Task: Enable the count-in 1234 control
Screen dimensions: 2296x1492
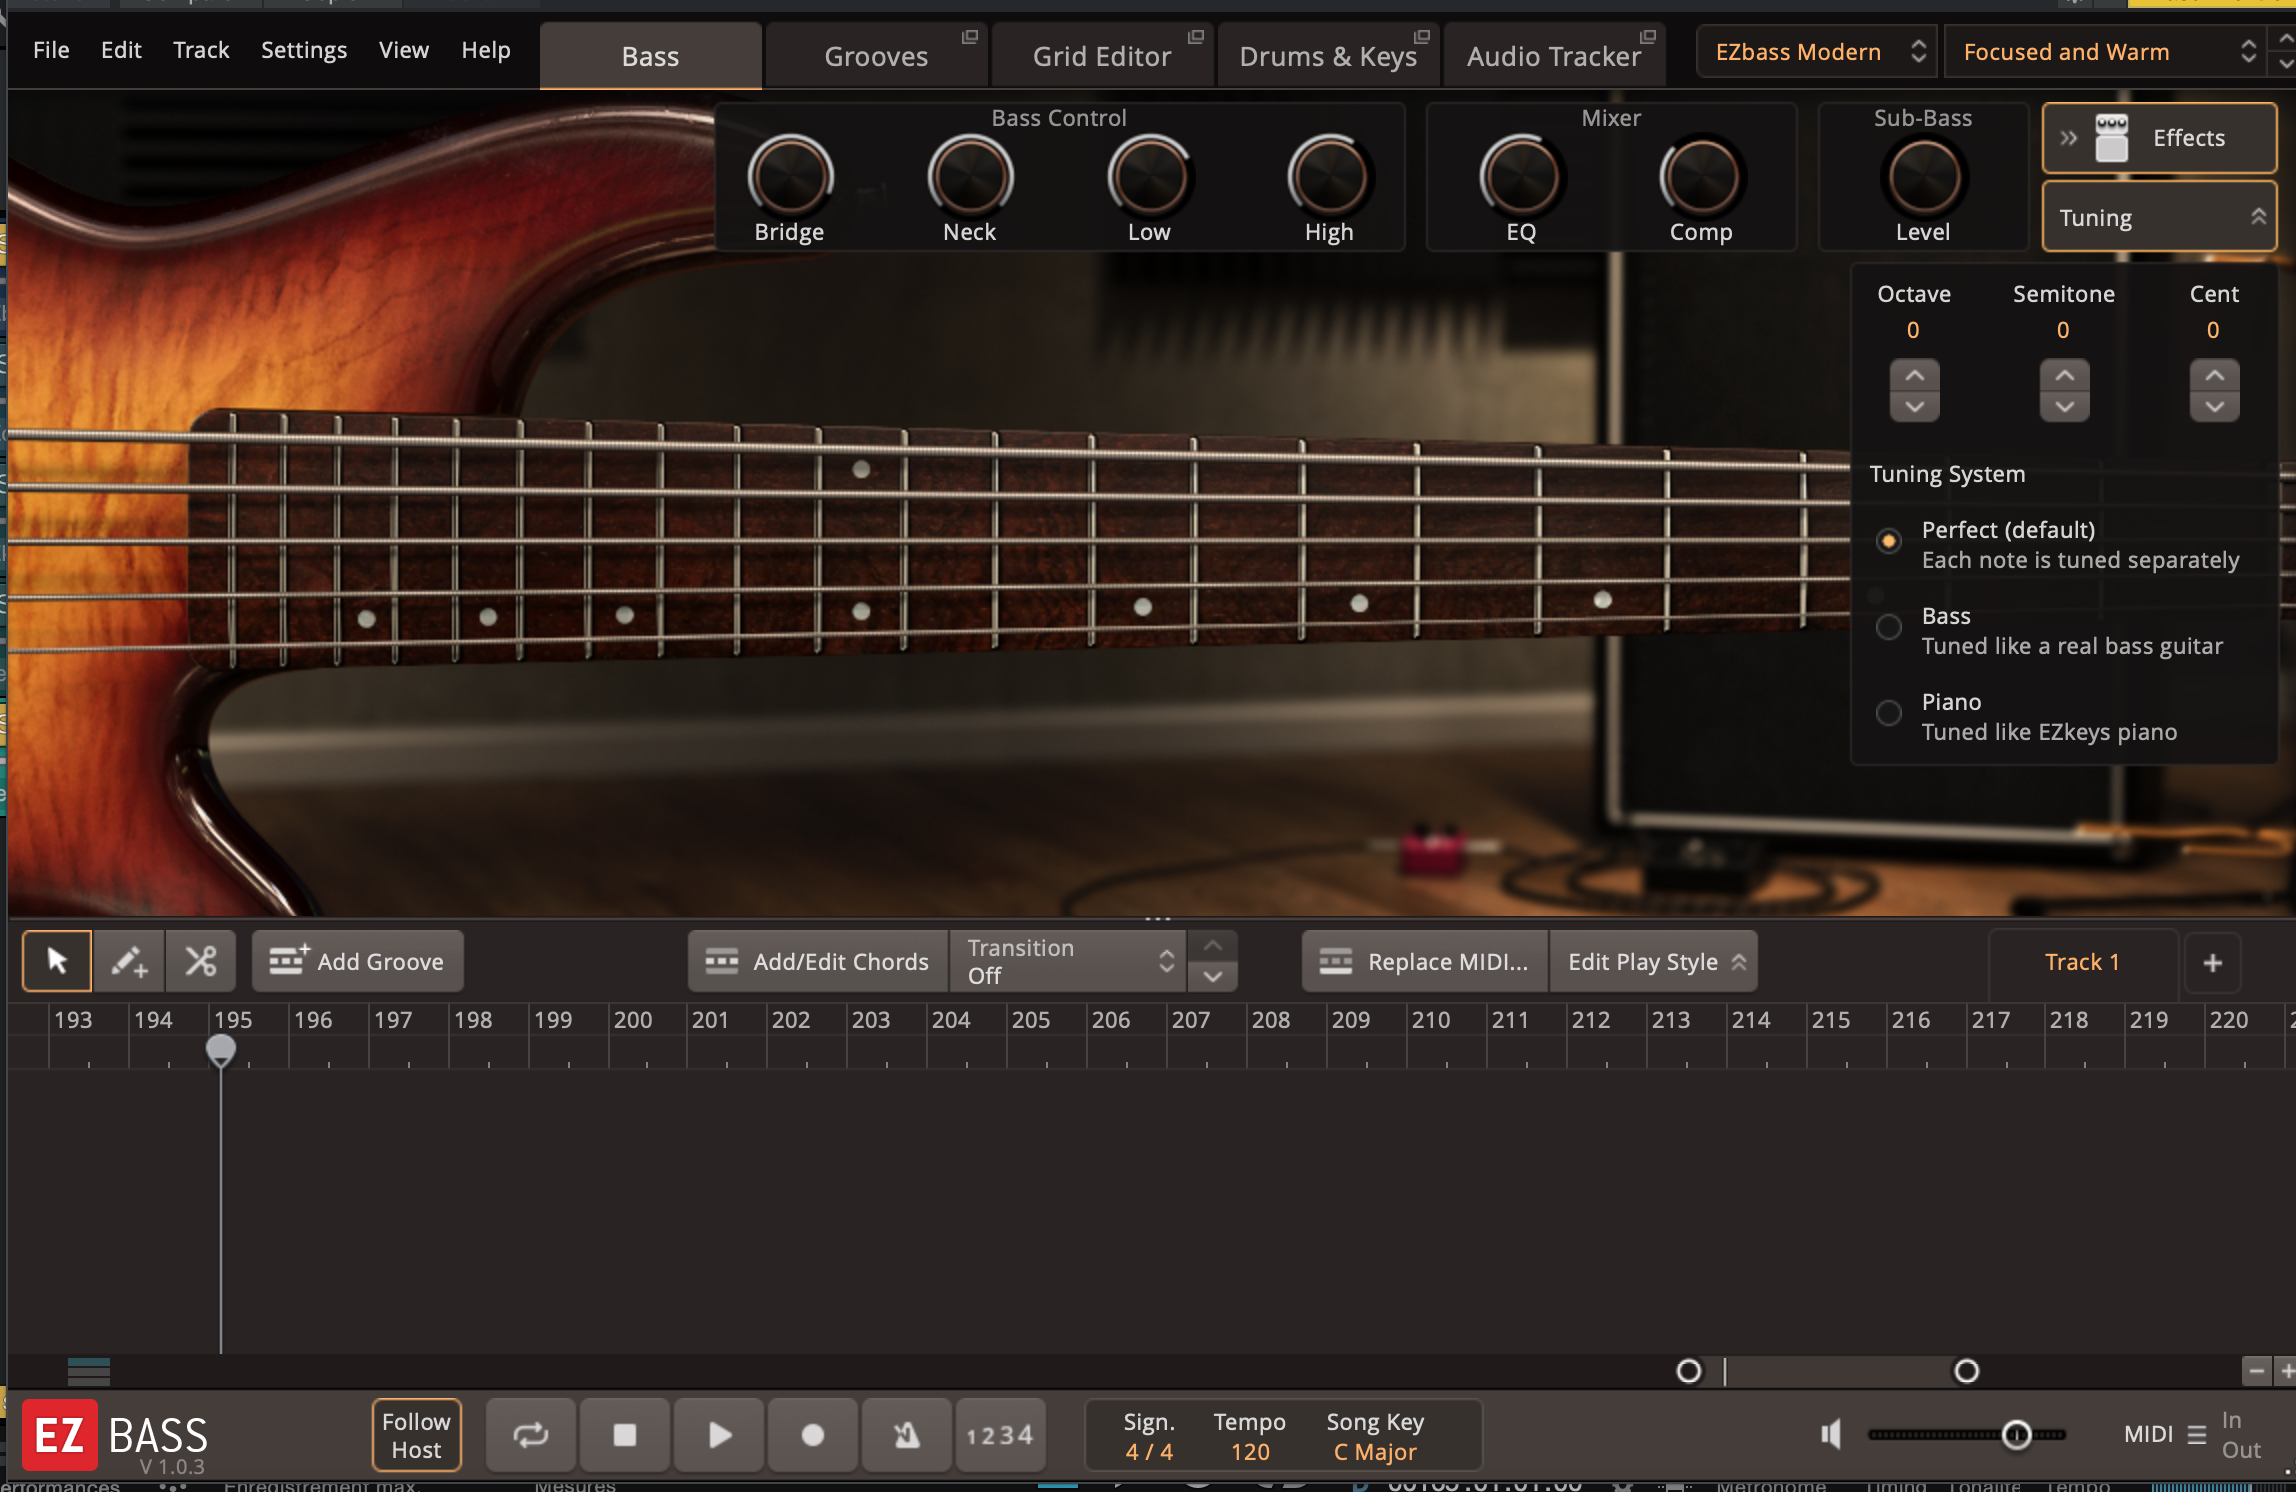Action: (999, 1434)
